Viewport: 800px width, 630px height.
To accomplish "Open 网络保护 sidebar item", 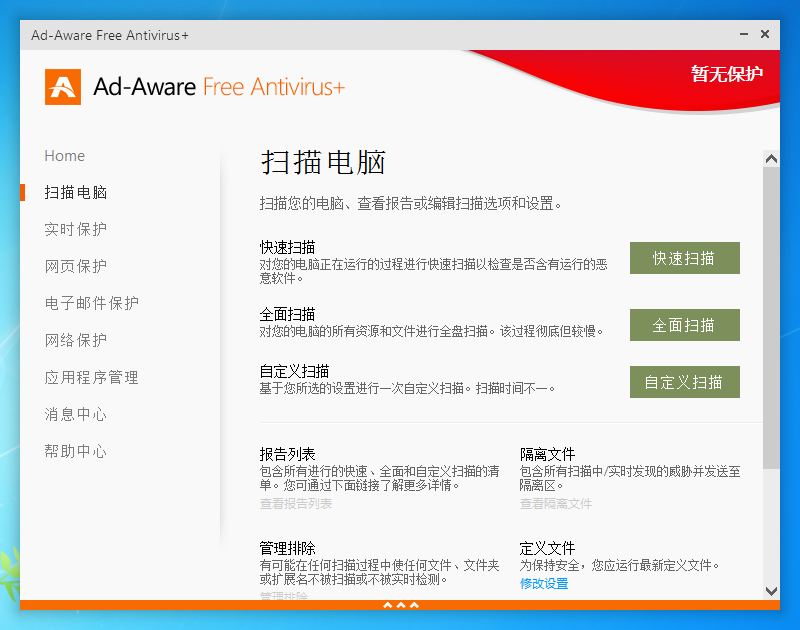I will 76,340.
